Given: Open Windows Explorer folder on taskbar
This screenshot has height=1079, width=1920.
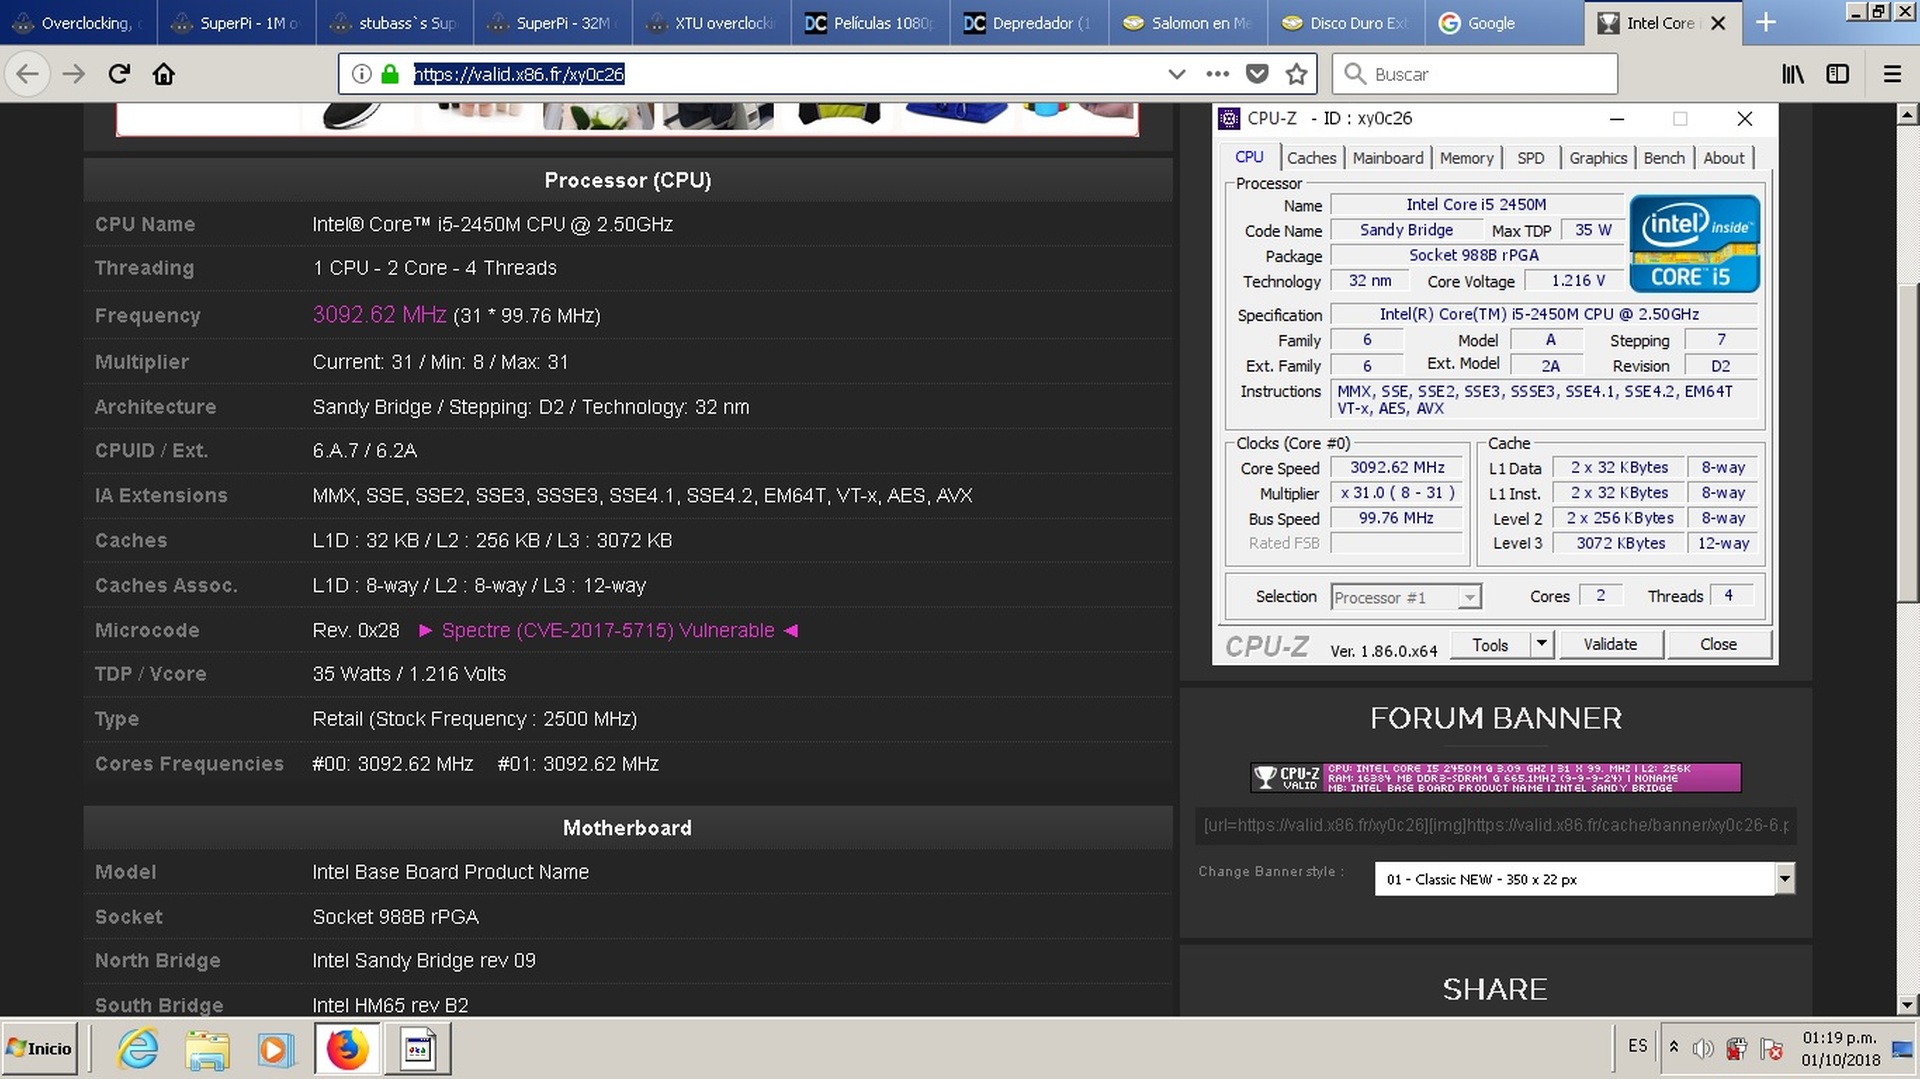Looking at the screenshot, I should coord(207,1049).
